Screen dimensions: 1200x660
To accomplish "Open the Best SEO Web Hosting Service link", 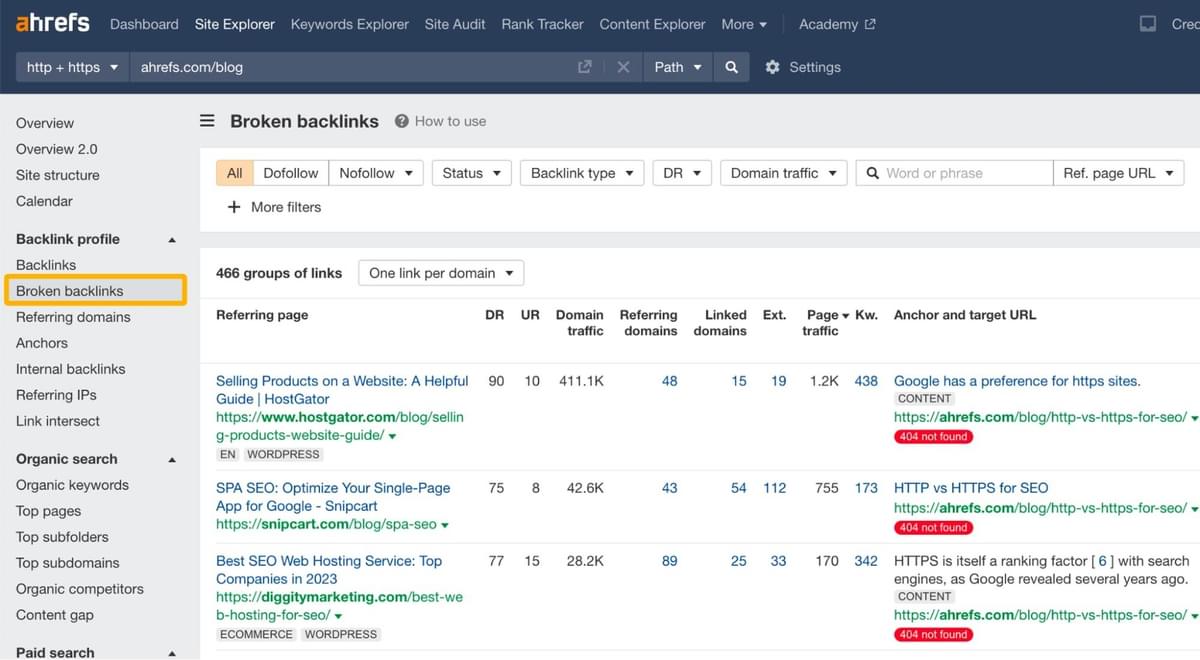I will 329,570.
